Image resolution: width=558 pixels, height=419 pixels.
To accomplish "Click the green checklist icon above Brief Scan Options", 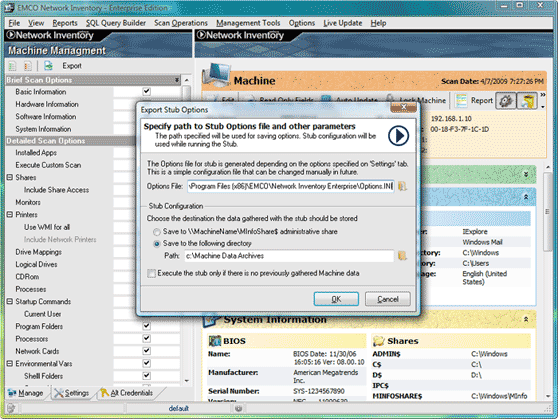I will click(x=13, y=66).
